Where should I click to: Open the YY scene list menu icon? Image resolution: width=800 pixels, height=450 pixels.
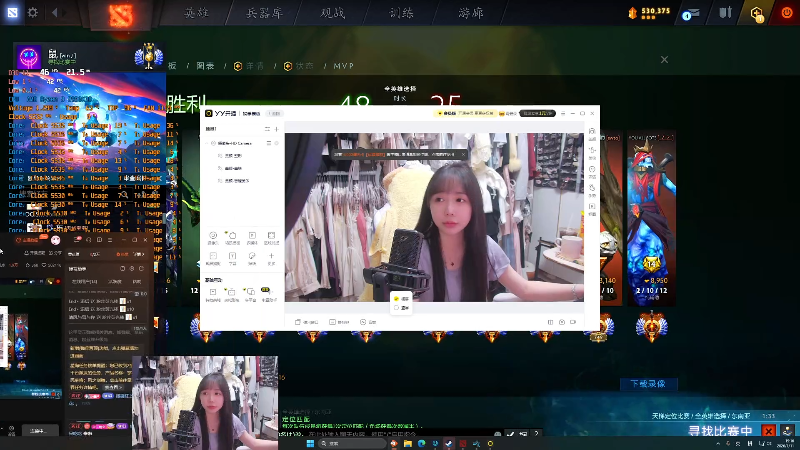click(x=267, y=129)
